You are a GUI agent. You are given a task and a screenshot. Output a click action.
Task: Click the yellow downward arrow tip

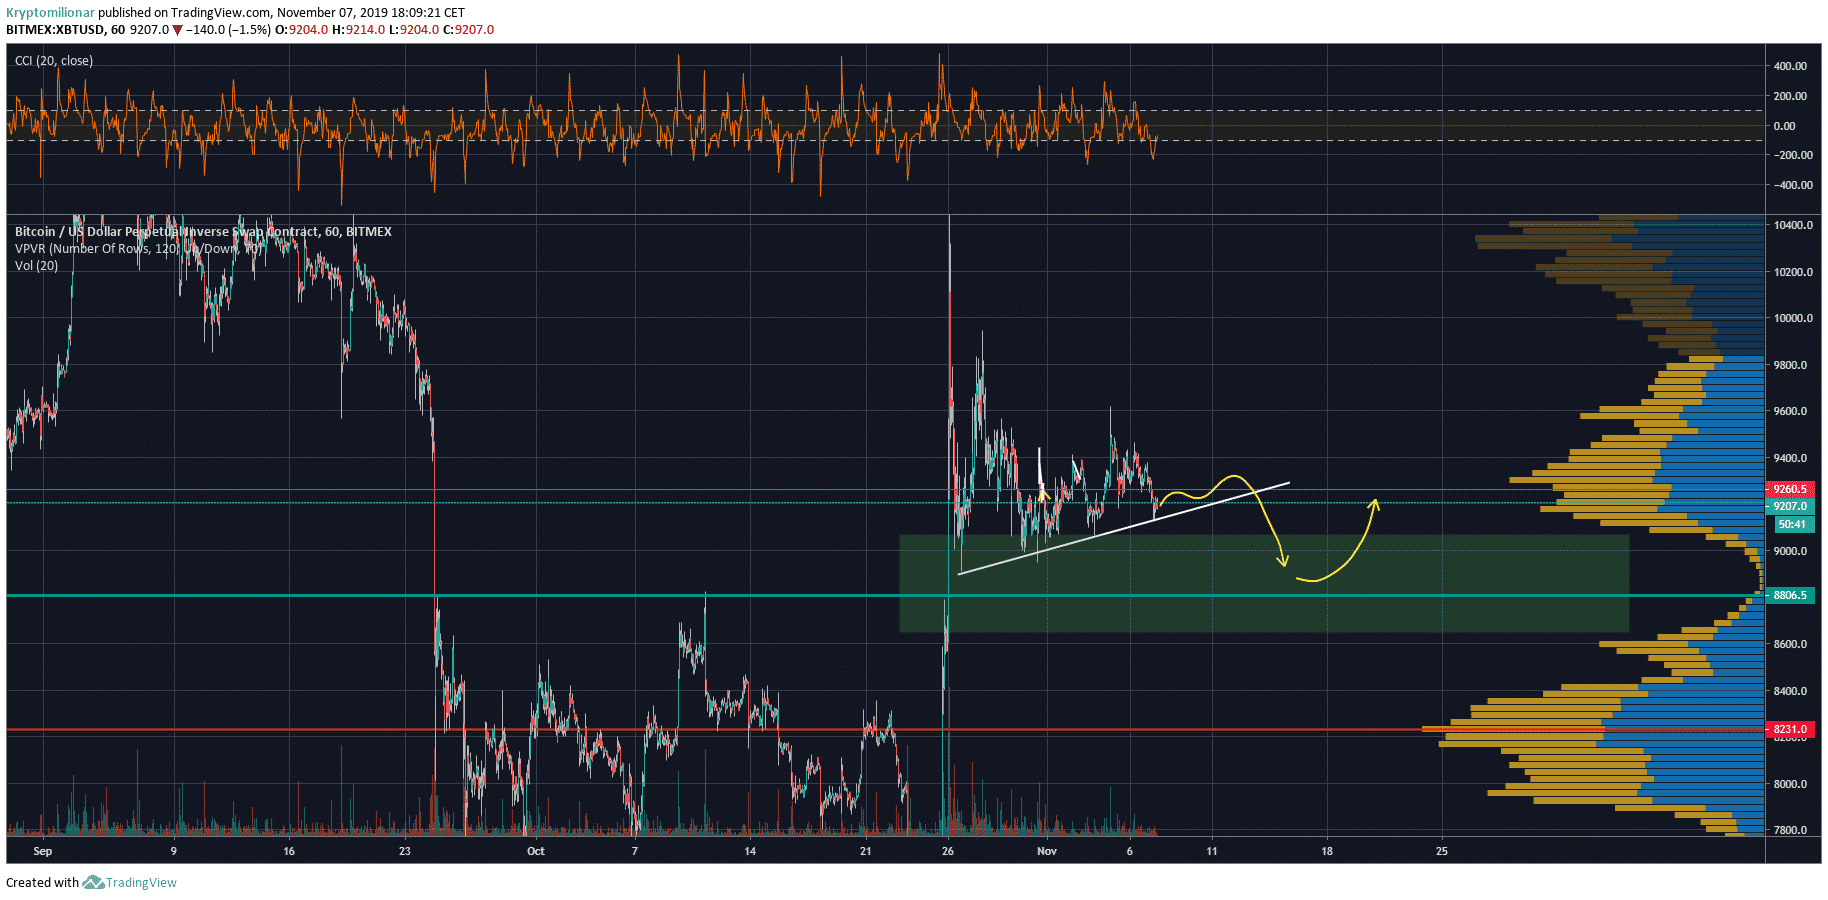pyautogui.click(x=1285, y=564)
